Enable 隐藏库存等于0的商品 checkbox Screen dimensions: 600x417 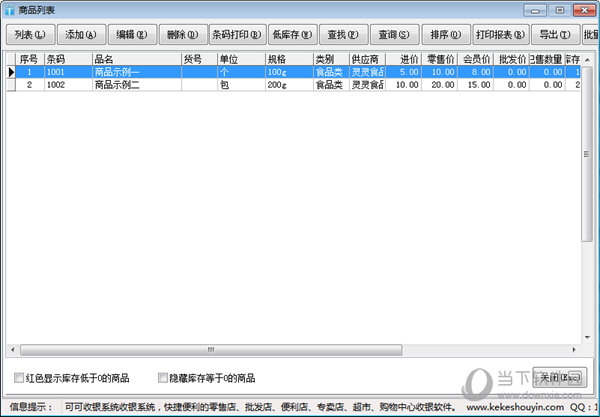[163, 378]
